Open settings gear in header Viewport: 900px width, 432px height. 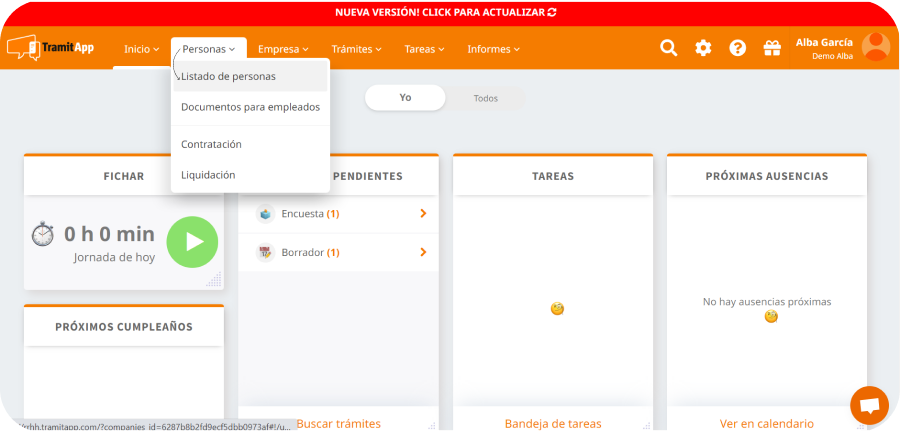[703, 48]
